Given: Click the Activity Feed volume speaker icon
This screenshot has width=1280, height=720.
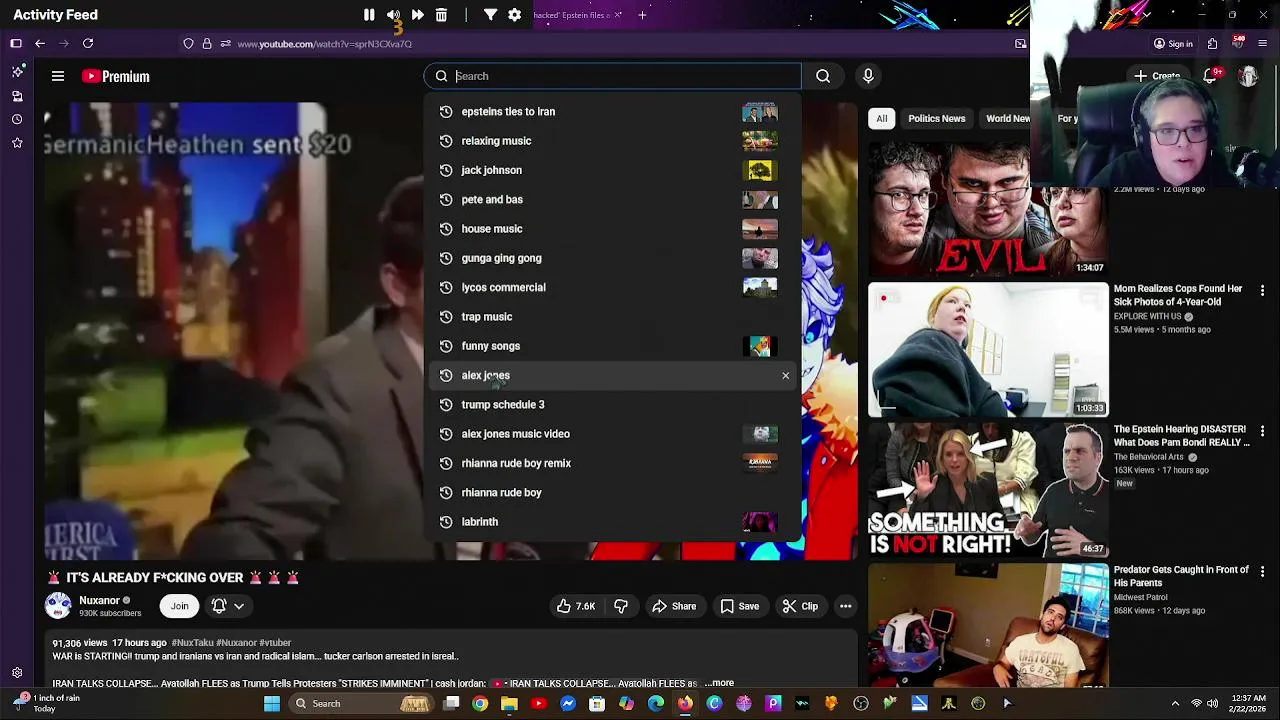Looking at the screenshot, I should 393,15.
